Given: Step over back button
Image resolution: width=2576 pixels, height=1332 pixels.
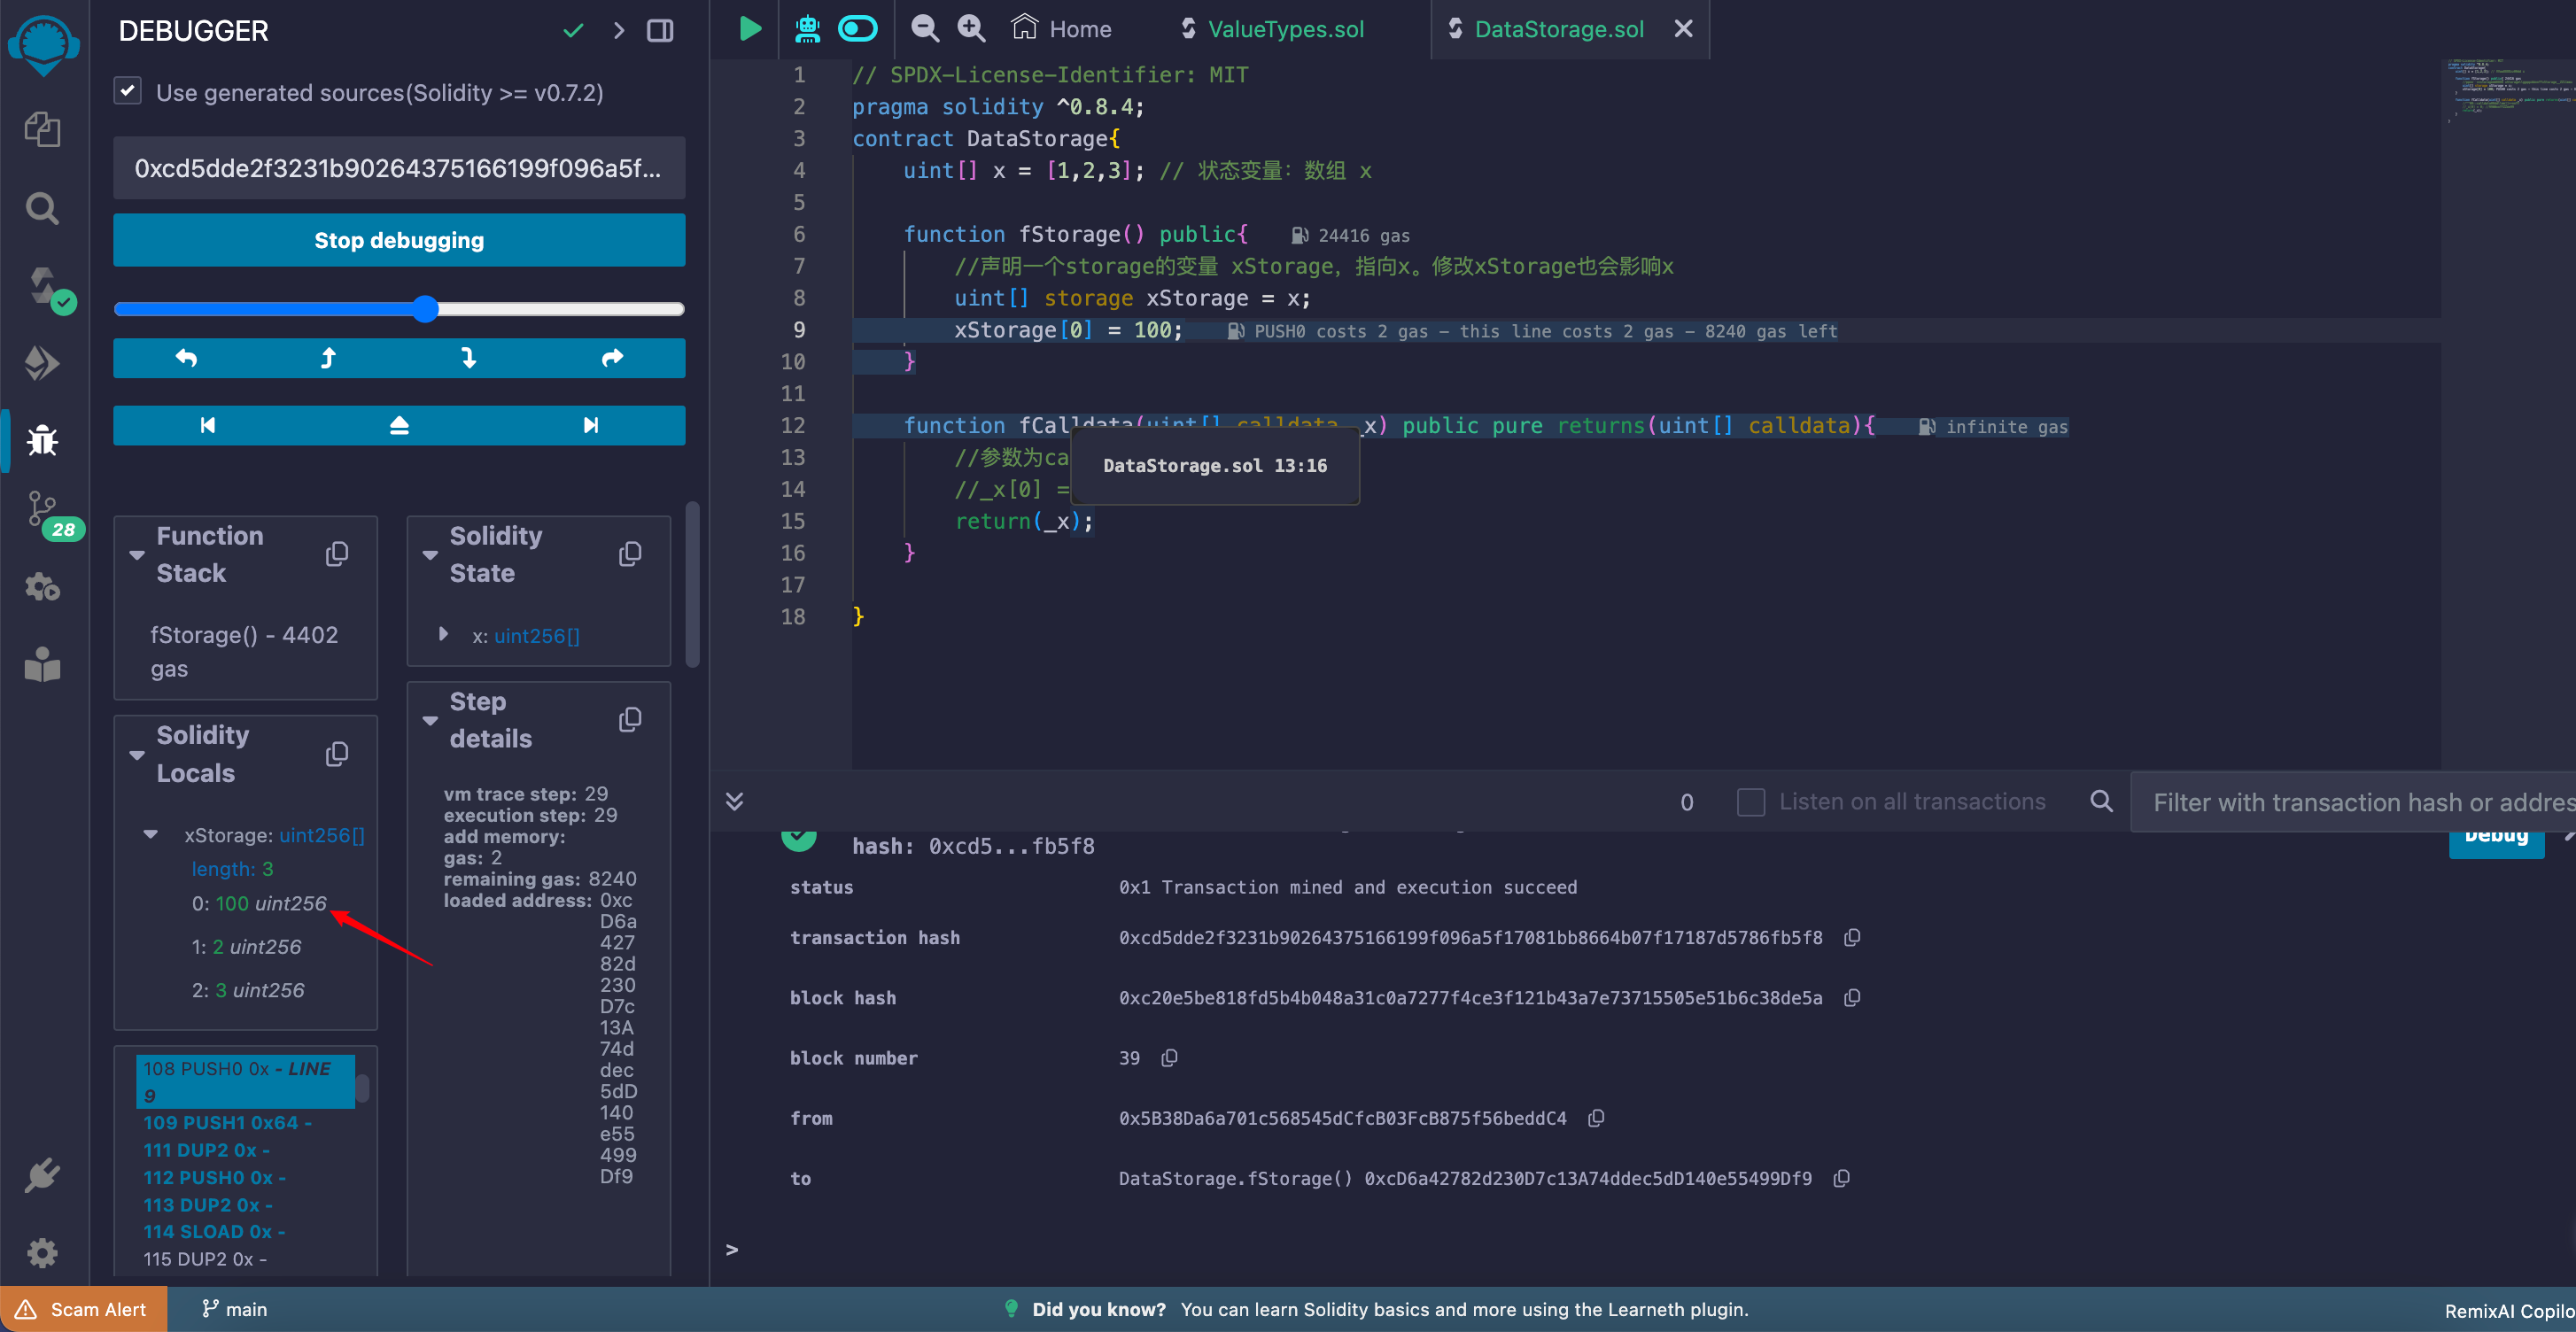Looking at the screenshot, I should point(186,358).
